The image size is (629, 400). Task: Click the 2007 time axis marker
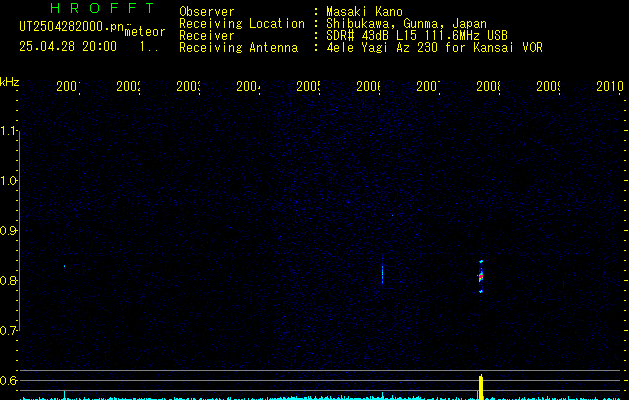428,86
